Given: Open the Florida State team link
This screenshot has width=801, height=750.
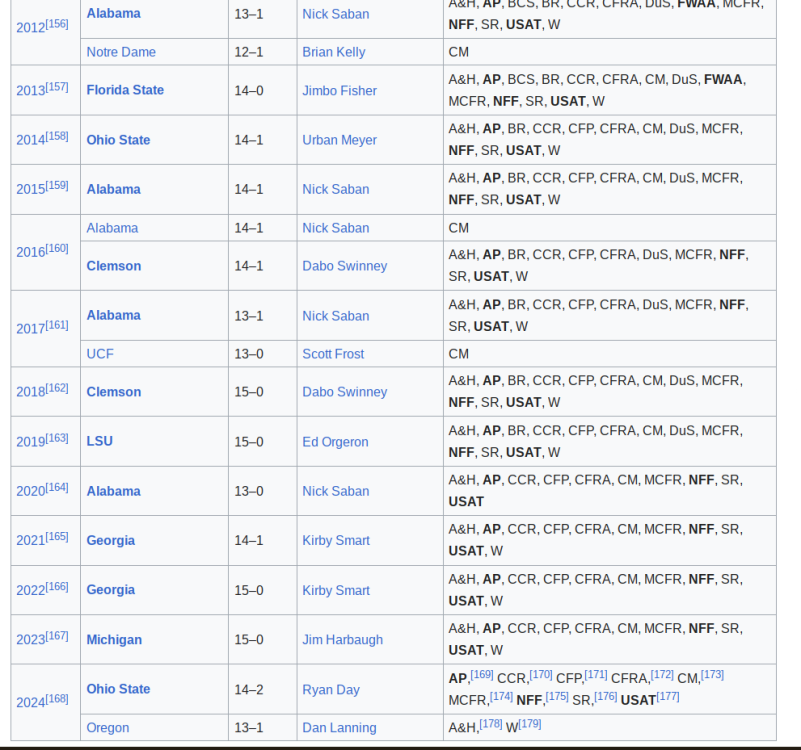Looking at the screenshot, I should pyautogui.click(x=125, y=90).
